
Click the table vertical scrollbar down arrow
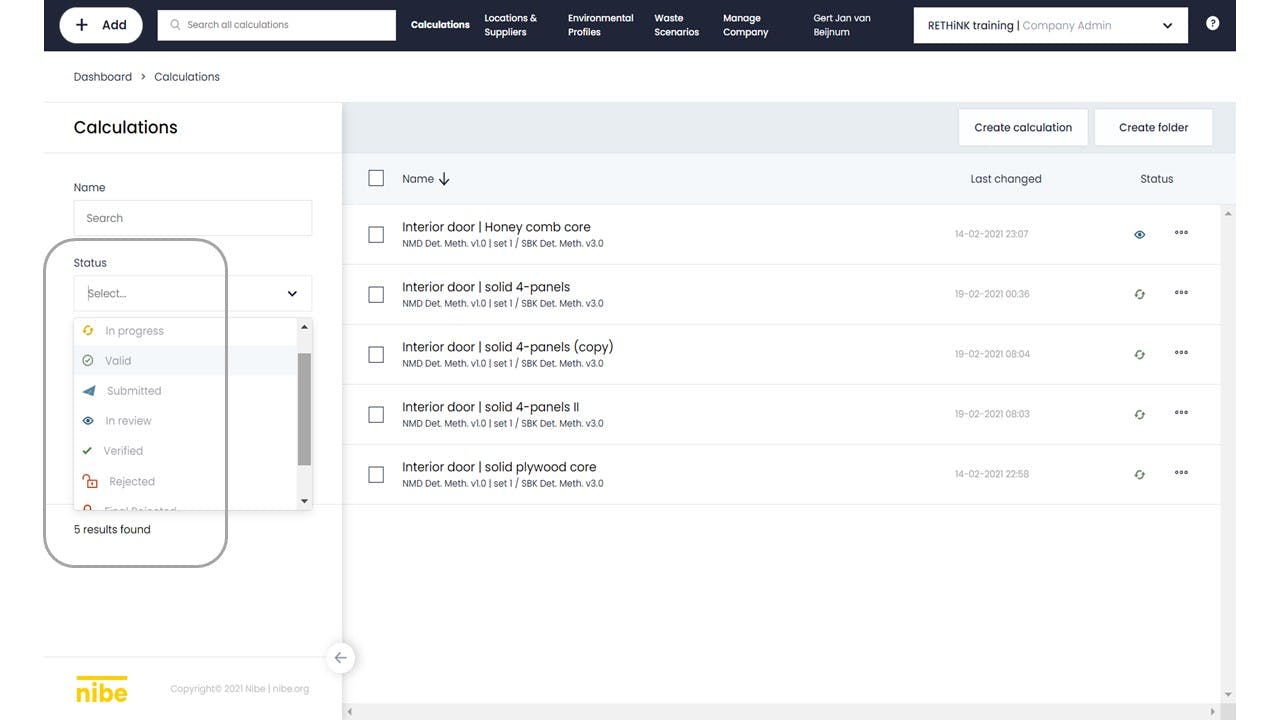[1228, 695]
